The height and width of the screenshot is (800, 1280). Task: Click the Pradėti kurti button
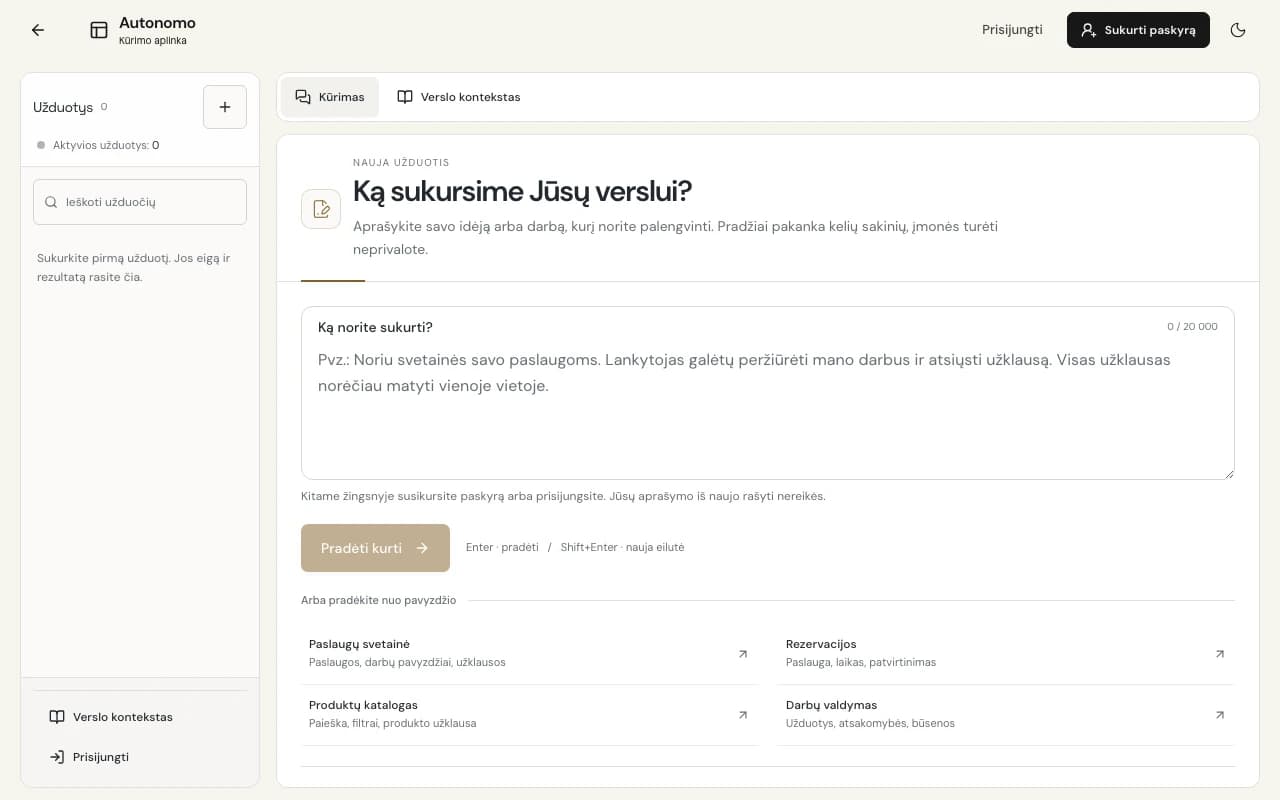tap(375, 548)
